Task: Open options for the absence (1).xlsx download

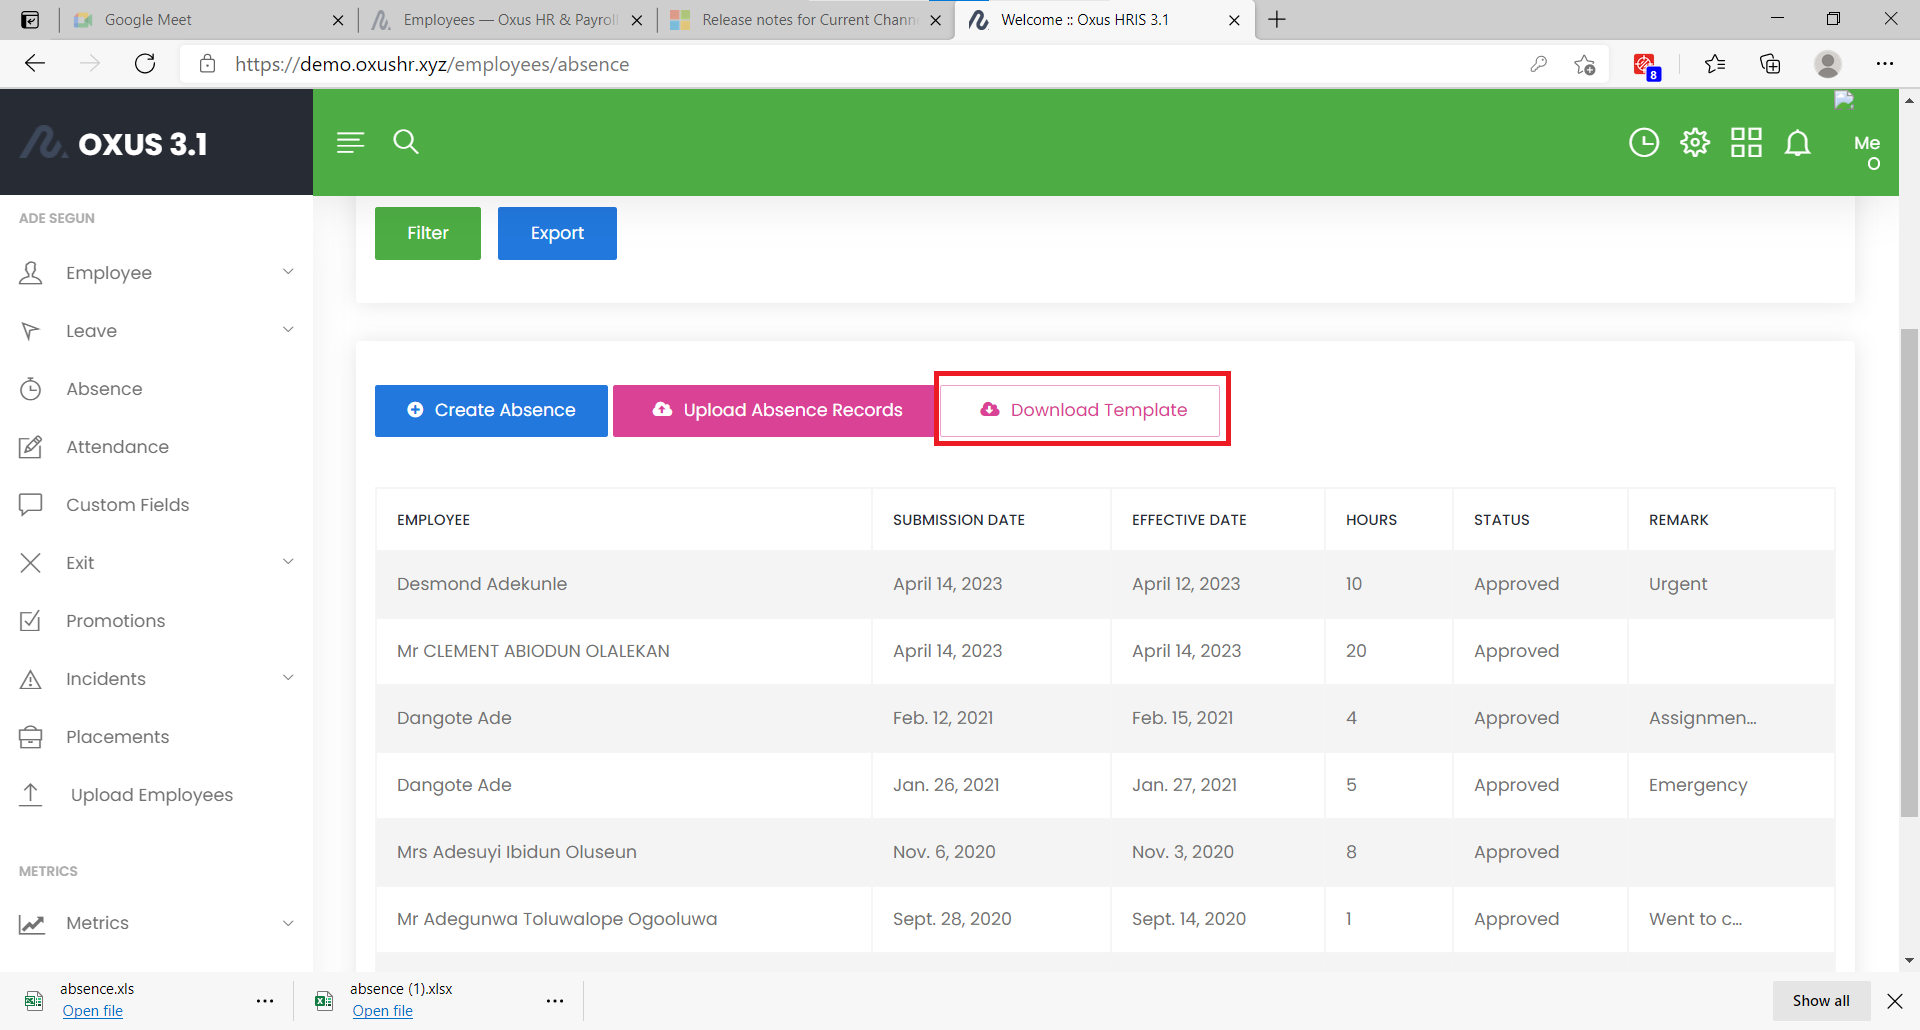Action: pyautogui.click(x=555, y=1001)
